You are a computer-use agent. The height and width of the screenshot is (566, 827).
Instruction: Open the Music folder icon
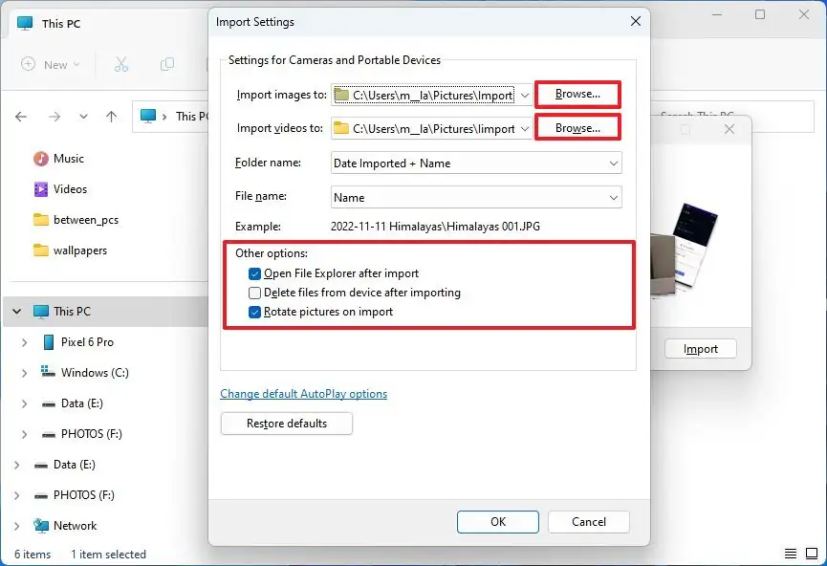(x=41, y=158)
